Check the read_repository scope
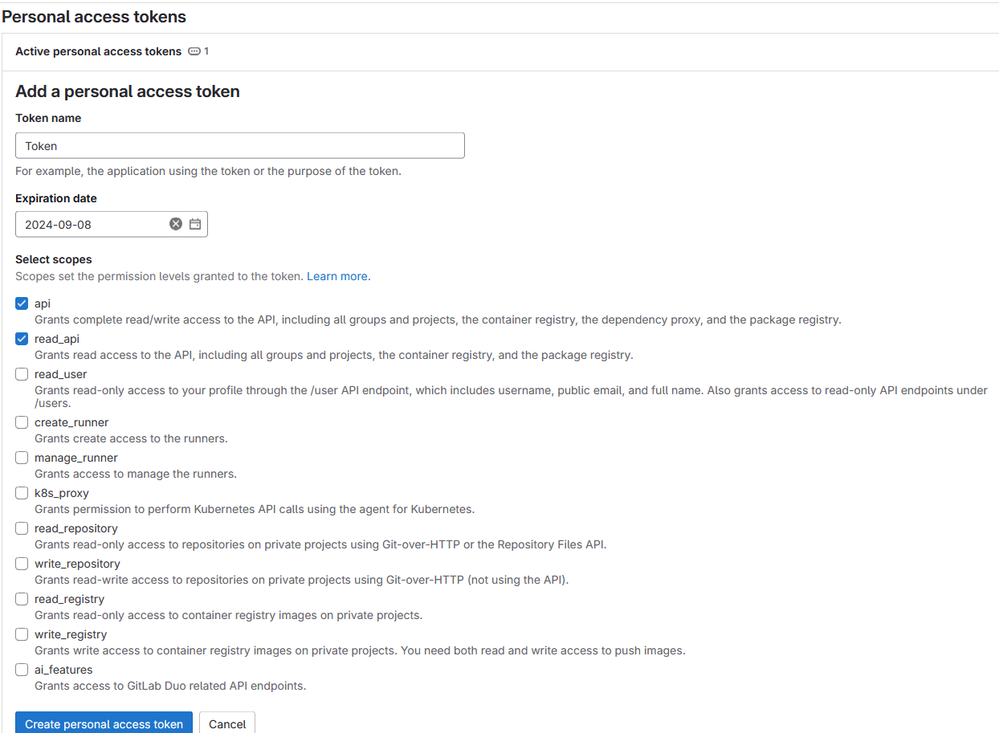This screenshot has height=733, width=999. (22, 528)
